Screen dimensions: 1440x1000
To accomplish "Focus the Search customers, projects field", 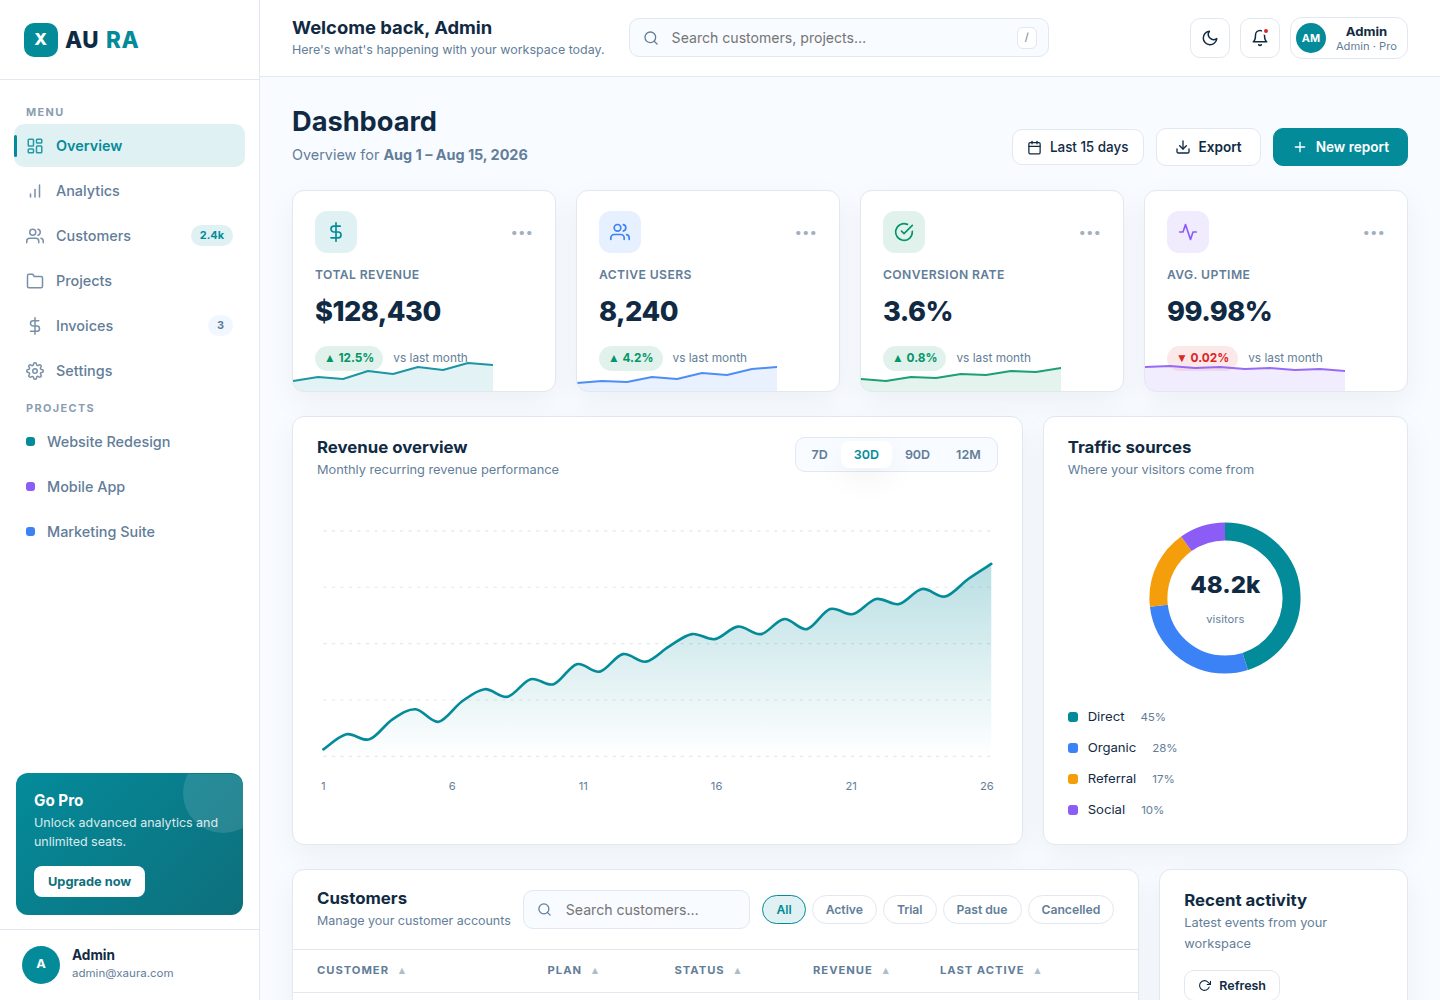I will [x=839, y=38].
